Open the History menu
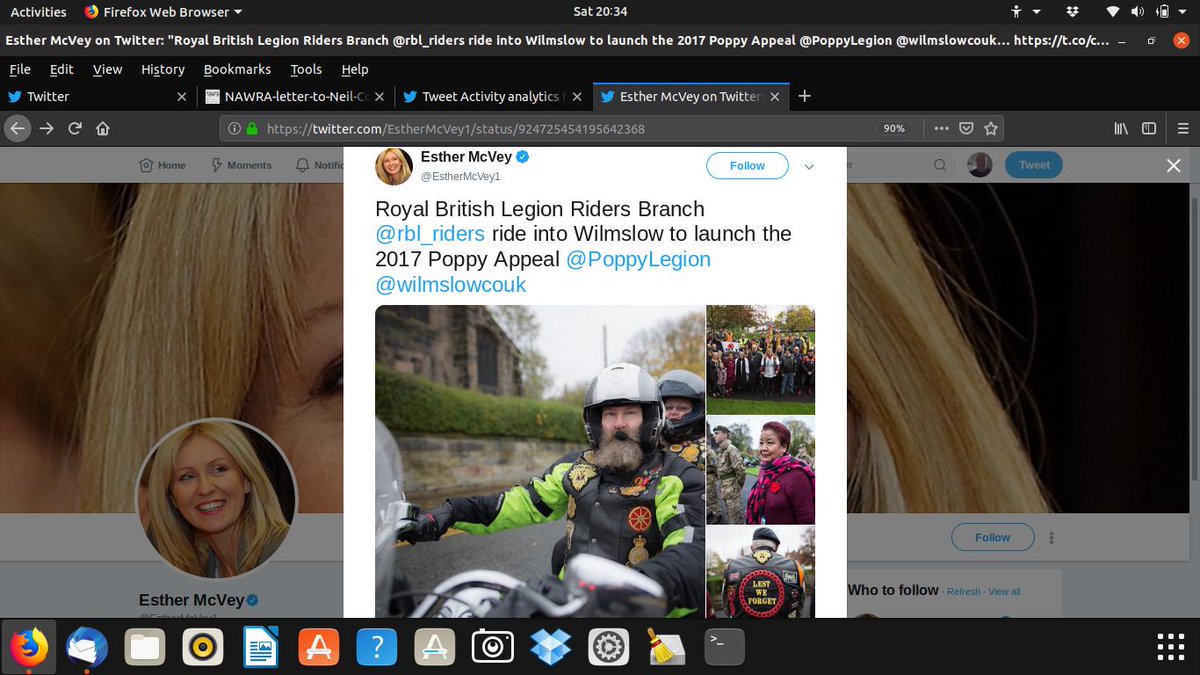This screenshot has width=1200, height=675. (163, 69)
